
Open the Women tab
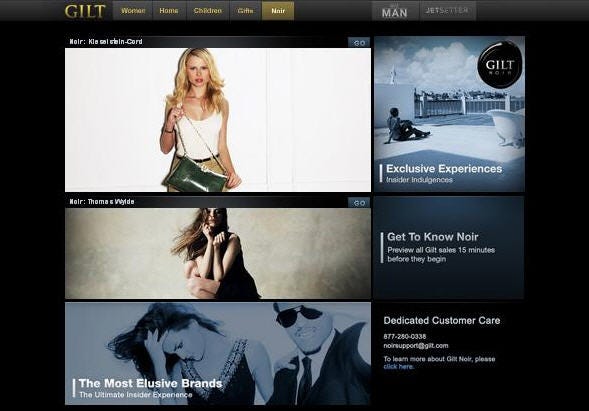pos(133,11)
